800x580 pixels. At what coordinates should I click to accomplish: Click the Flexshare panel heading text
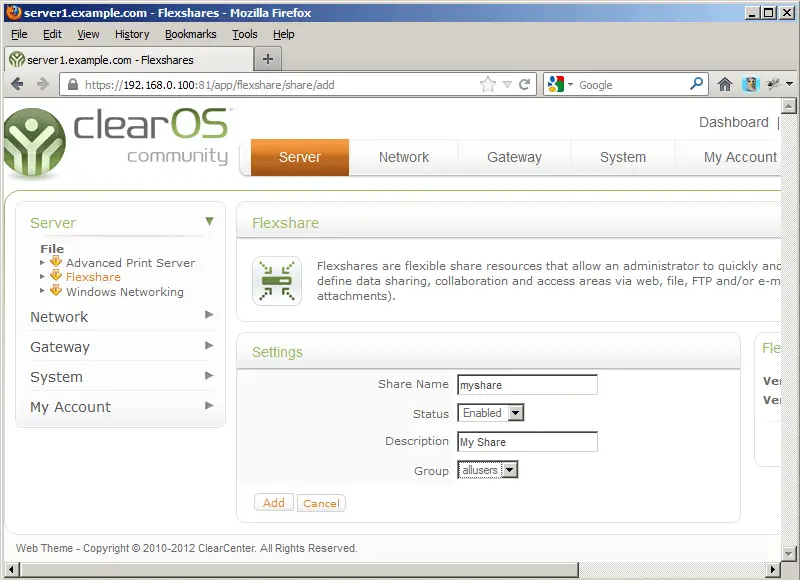coord(285,223)
